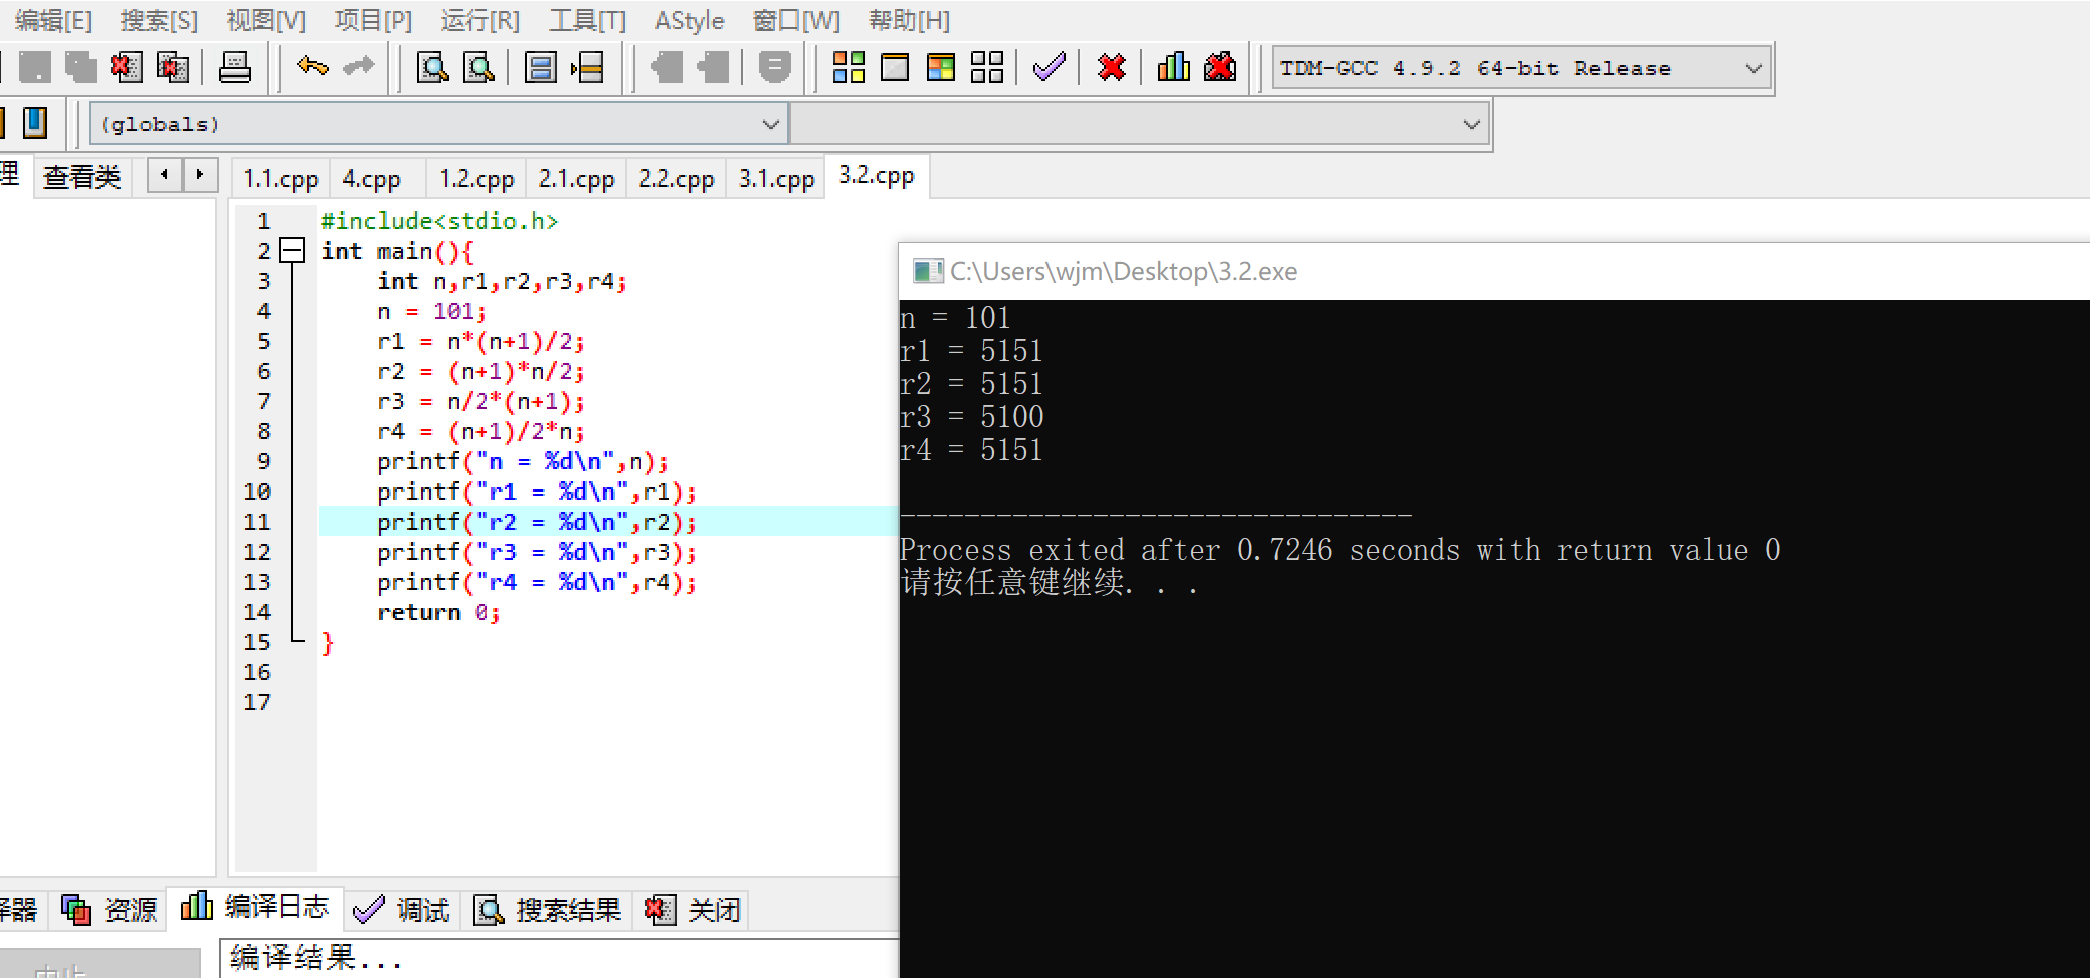Collapse the main() code fold on line 2
Screen dimensions: 2090x978
pos(292,250)
